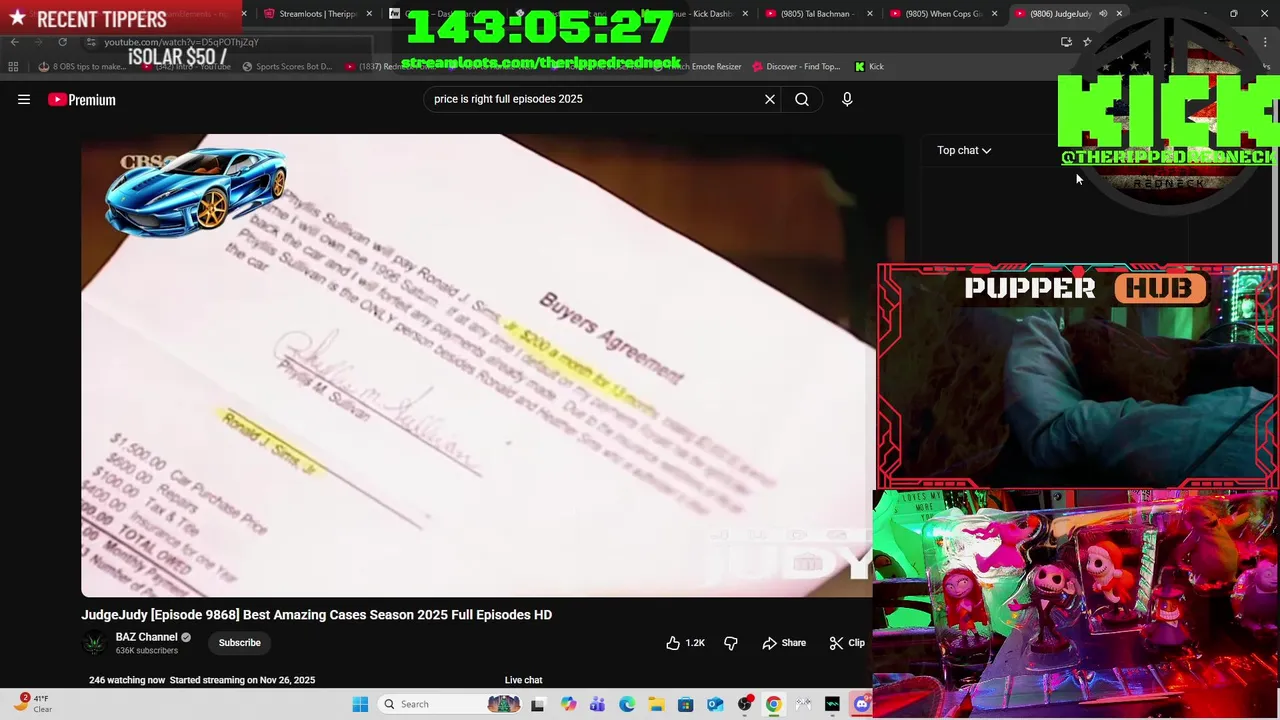Switch to the 'When Cops Go' tab
This screenshot has height=720, width=1280.
click(x=942, y=14)
